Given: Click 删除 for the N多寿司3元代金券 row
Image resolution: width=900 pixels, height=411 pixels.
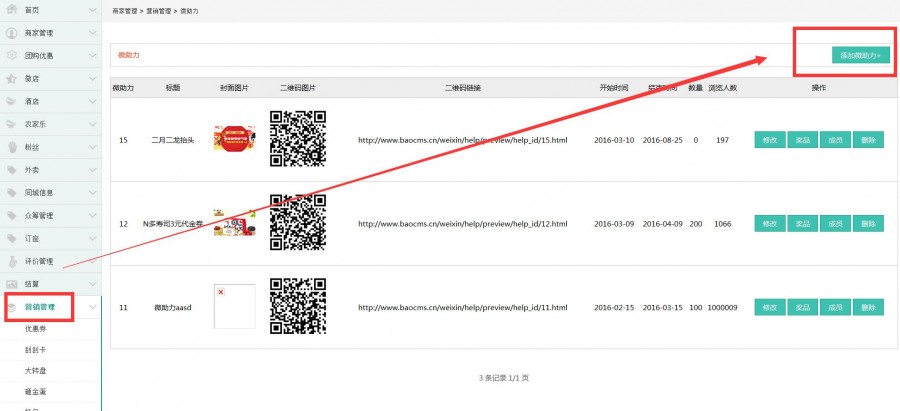Looking at the screenshot, I should coord(868,223).
